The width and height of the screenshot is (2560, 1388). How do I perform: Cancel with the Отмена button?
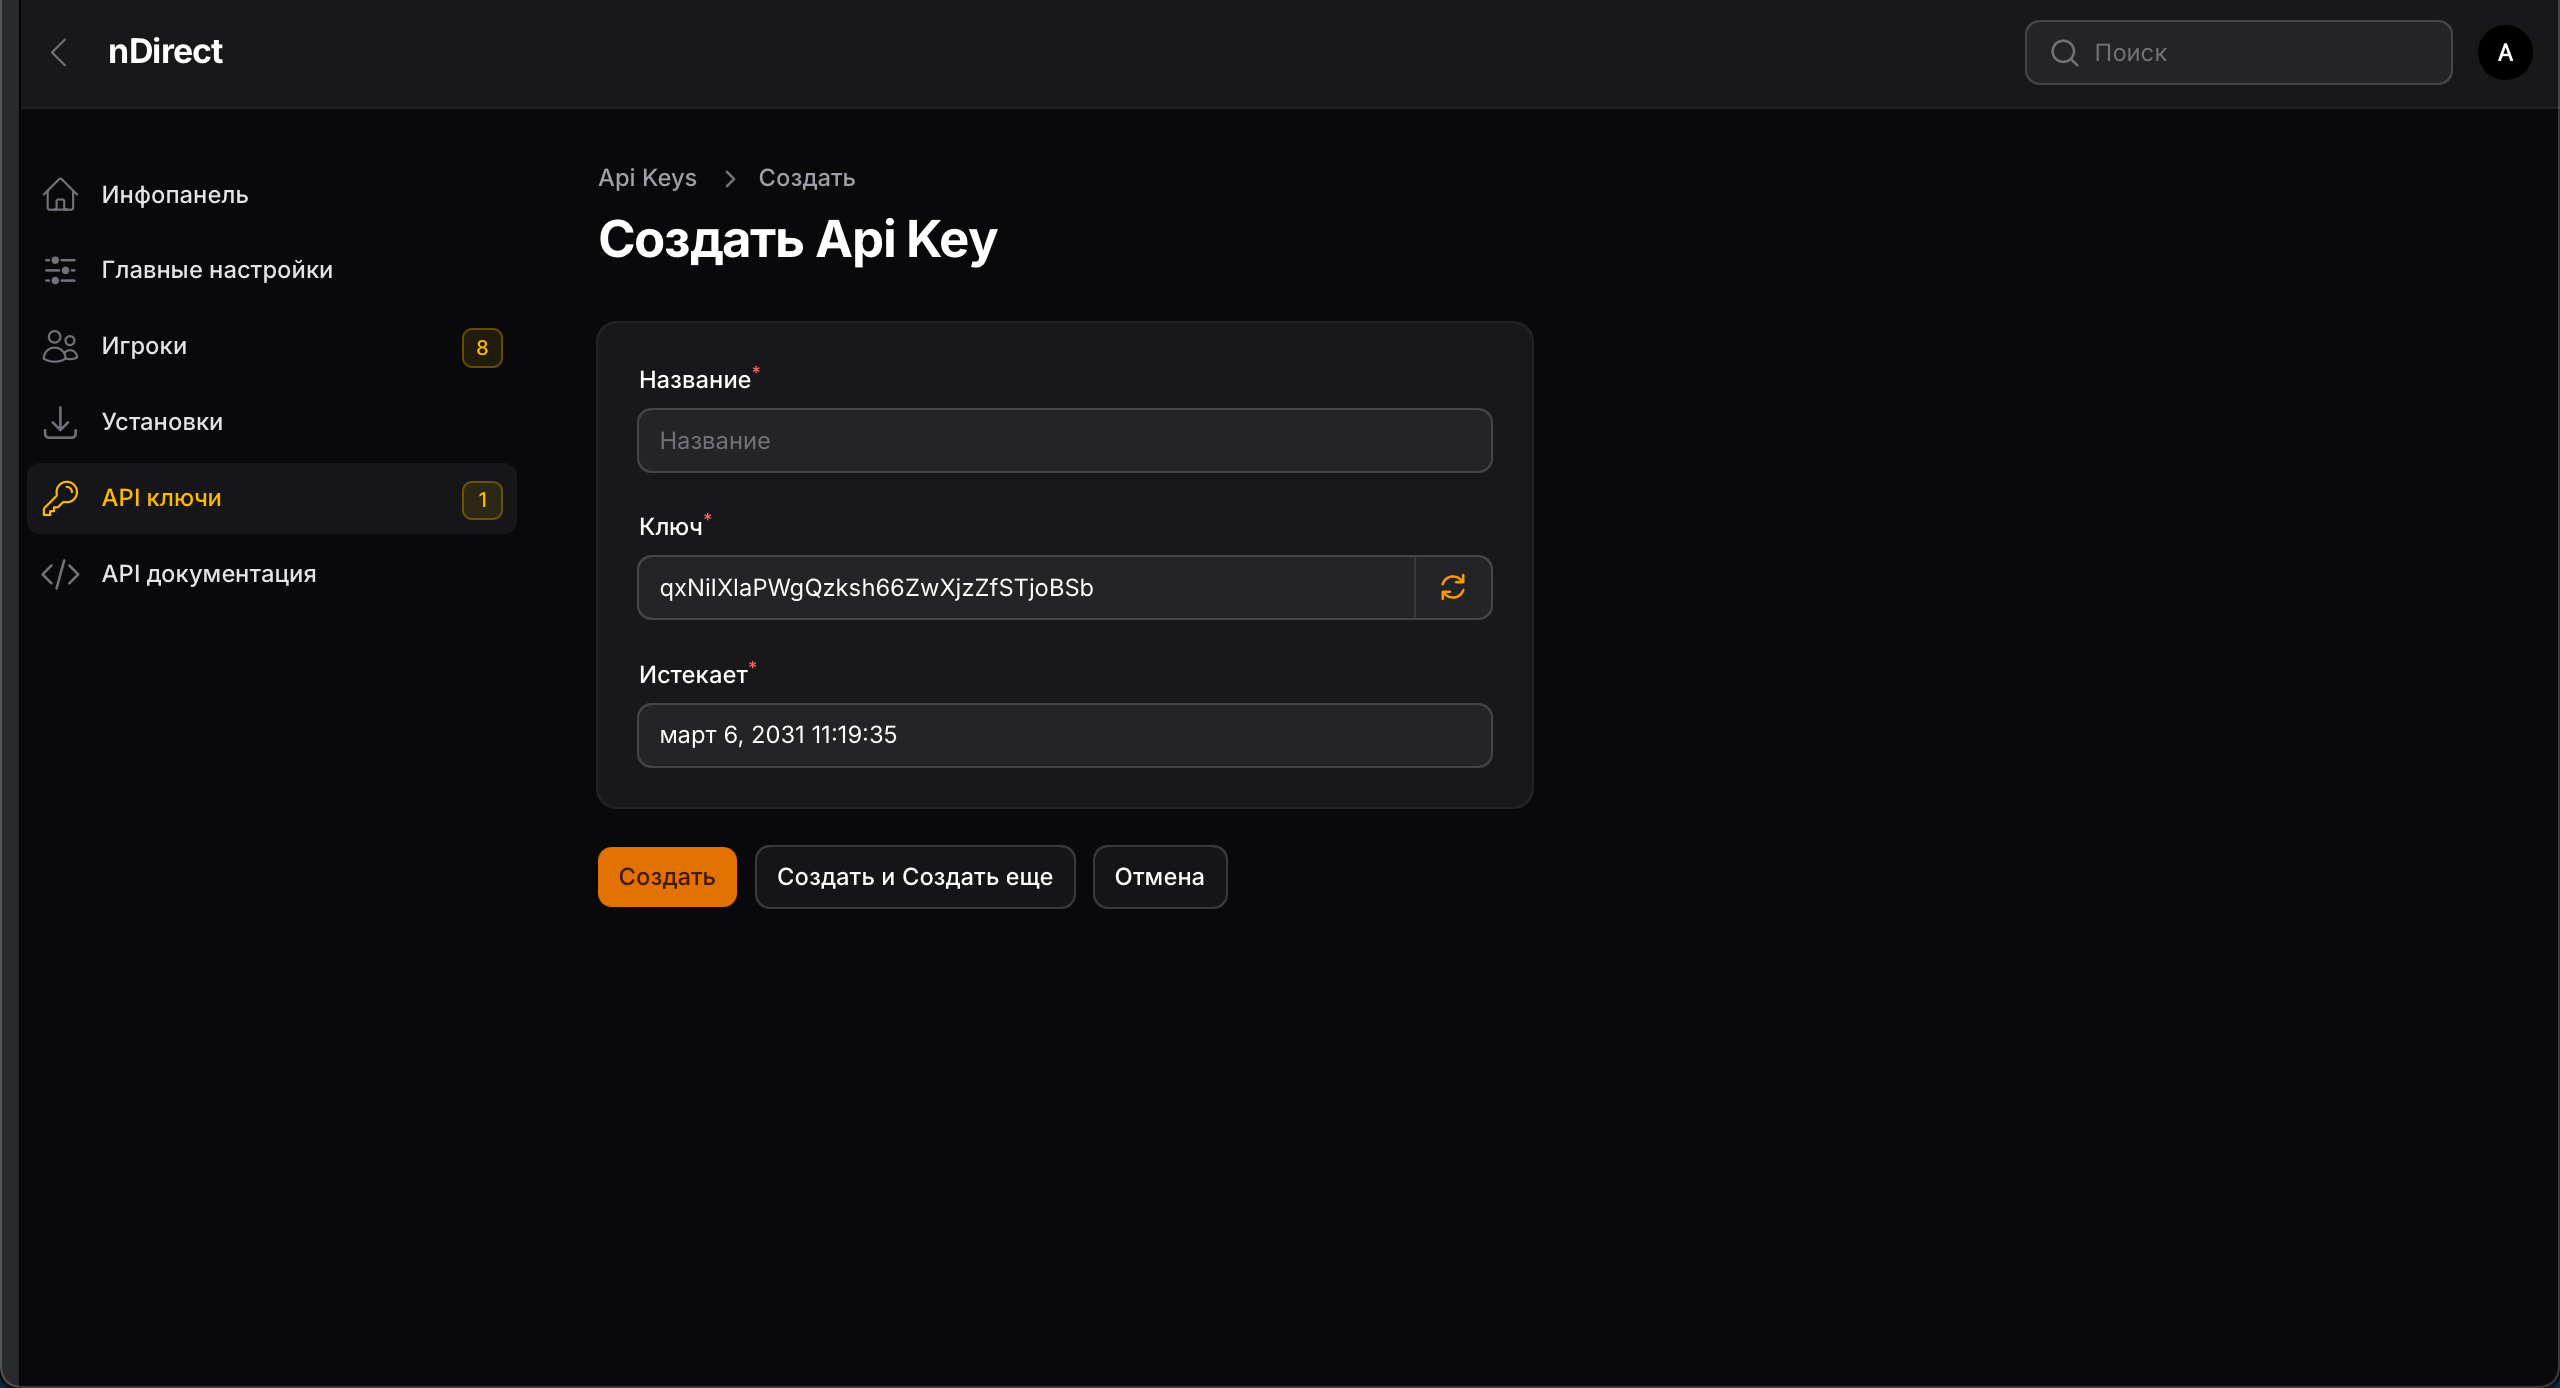(x=1159, y=877)
